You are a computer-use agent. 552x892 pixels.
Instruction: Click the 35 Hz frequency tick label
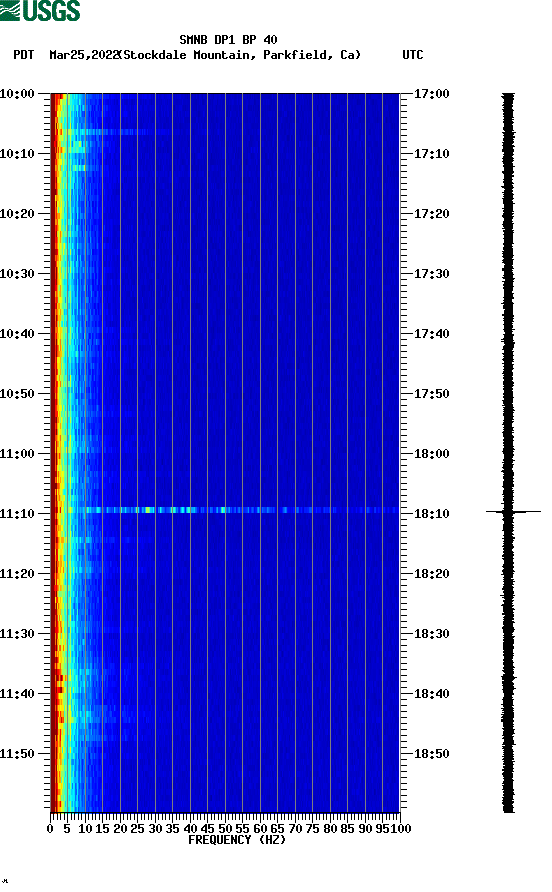(172, 829)
